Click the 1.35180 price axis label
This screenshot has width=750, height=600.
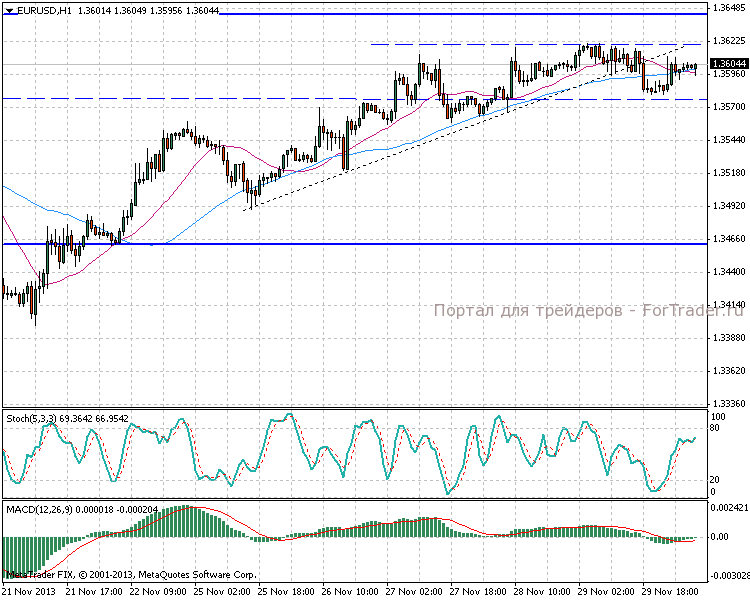click(x=729, y=173)
